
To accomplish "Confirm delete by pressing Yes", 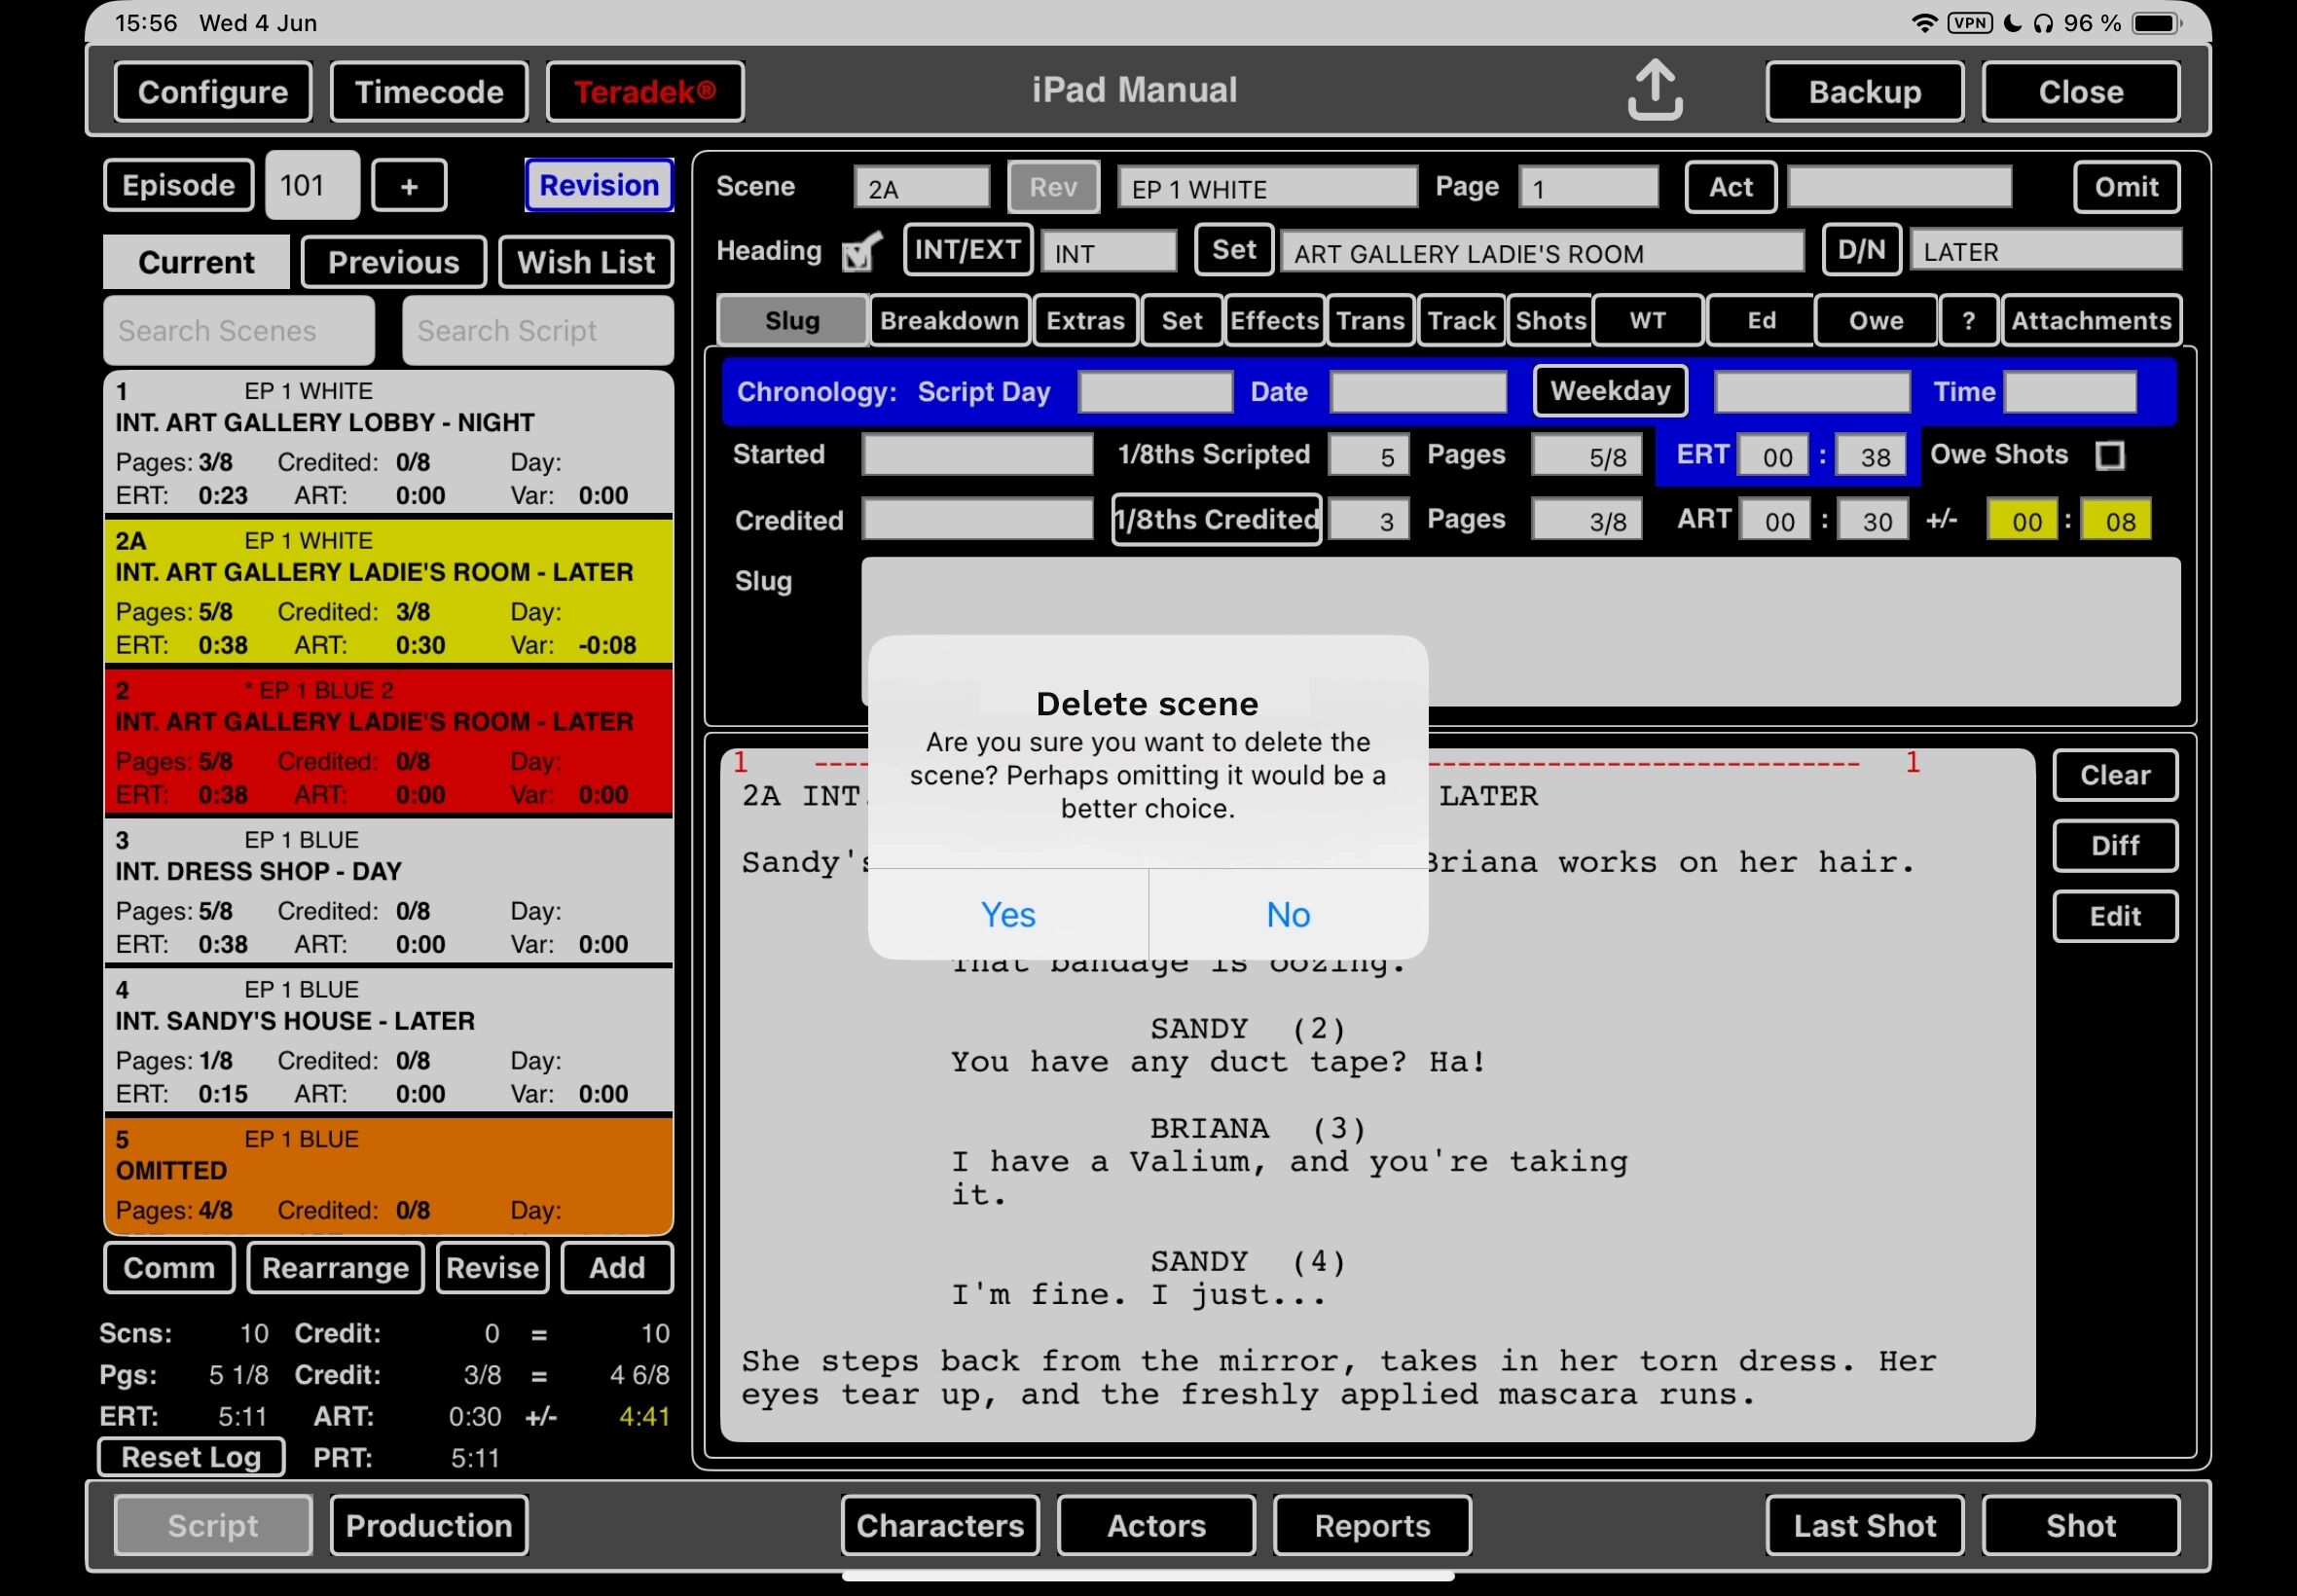I will point(1007,914).
